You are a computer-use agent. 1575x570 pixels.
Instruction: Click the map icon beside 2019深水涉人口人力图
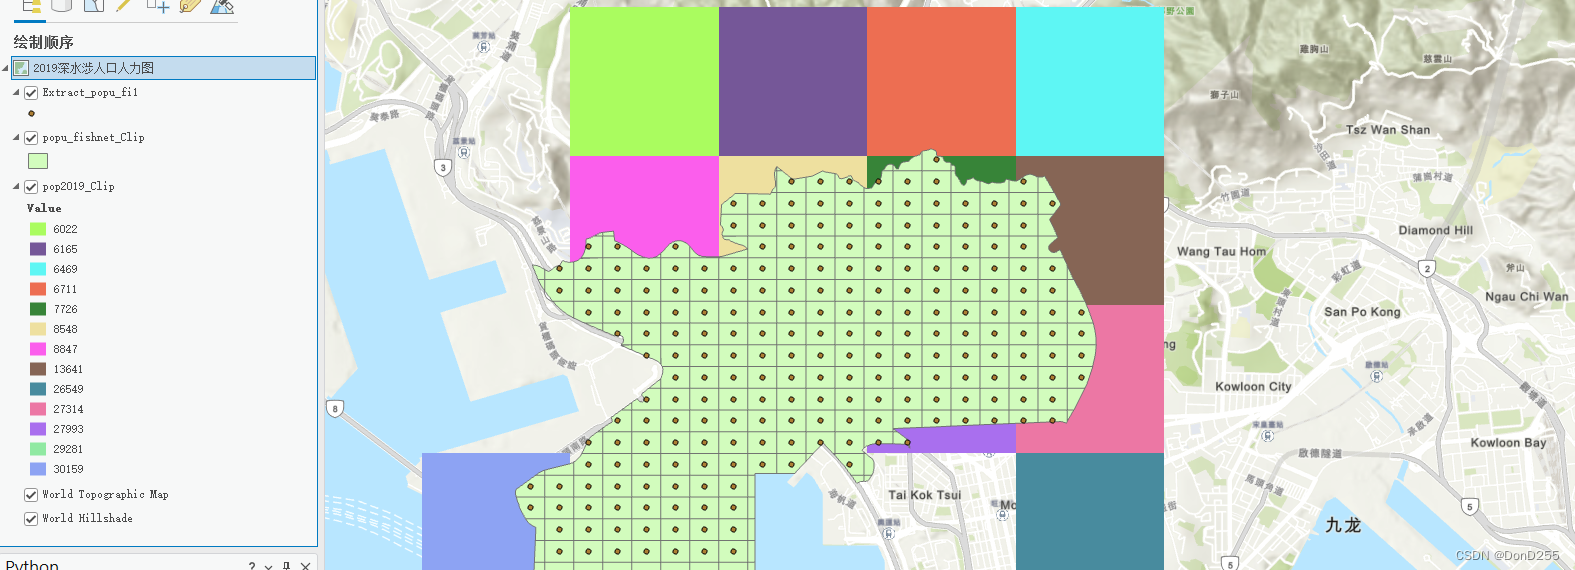[x=21, y=68]
